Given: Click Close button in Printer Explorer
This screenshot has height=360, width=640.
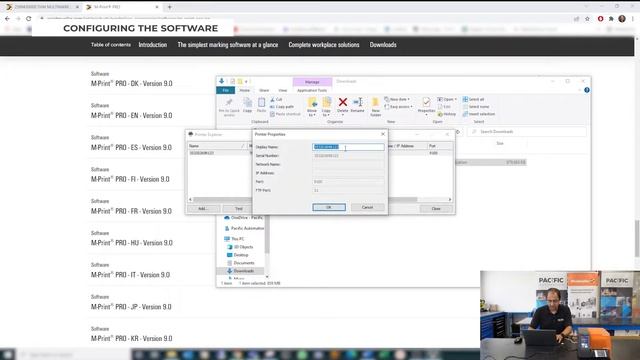Looking at the screenshot, I should [436, 209].
